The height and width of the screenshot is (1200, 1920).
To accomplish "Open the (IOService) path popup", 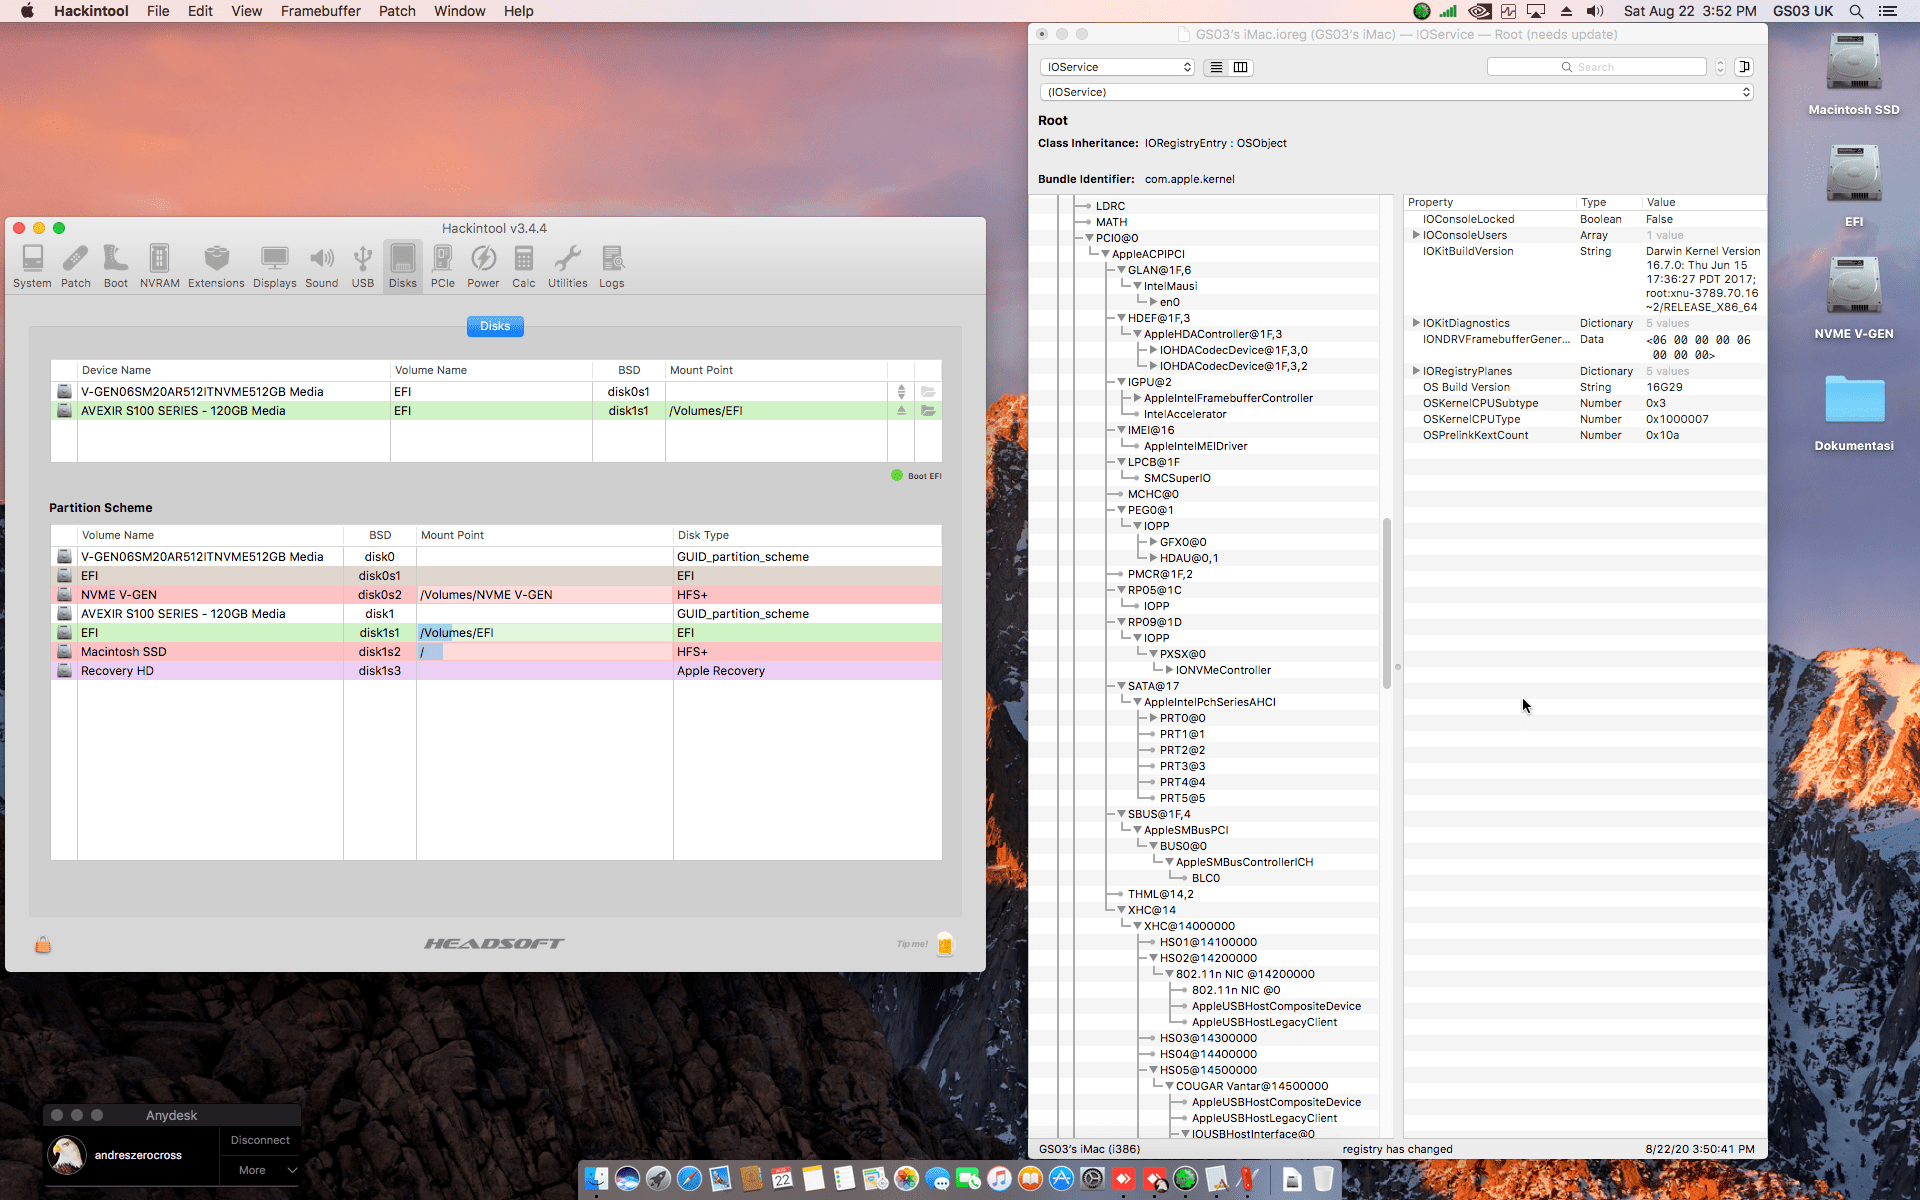I will point(1397,92).
